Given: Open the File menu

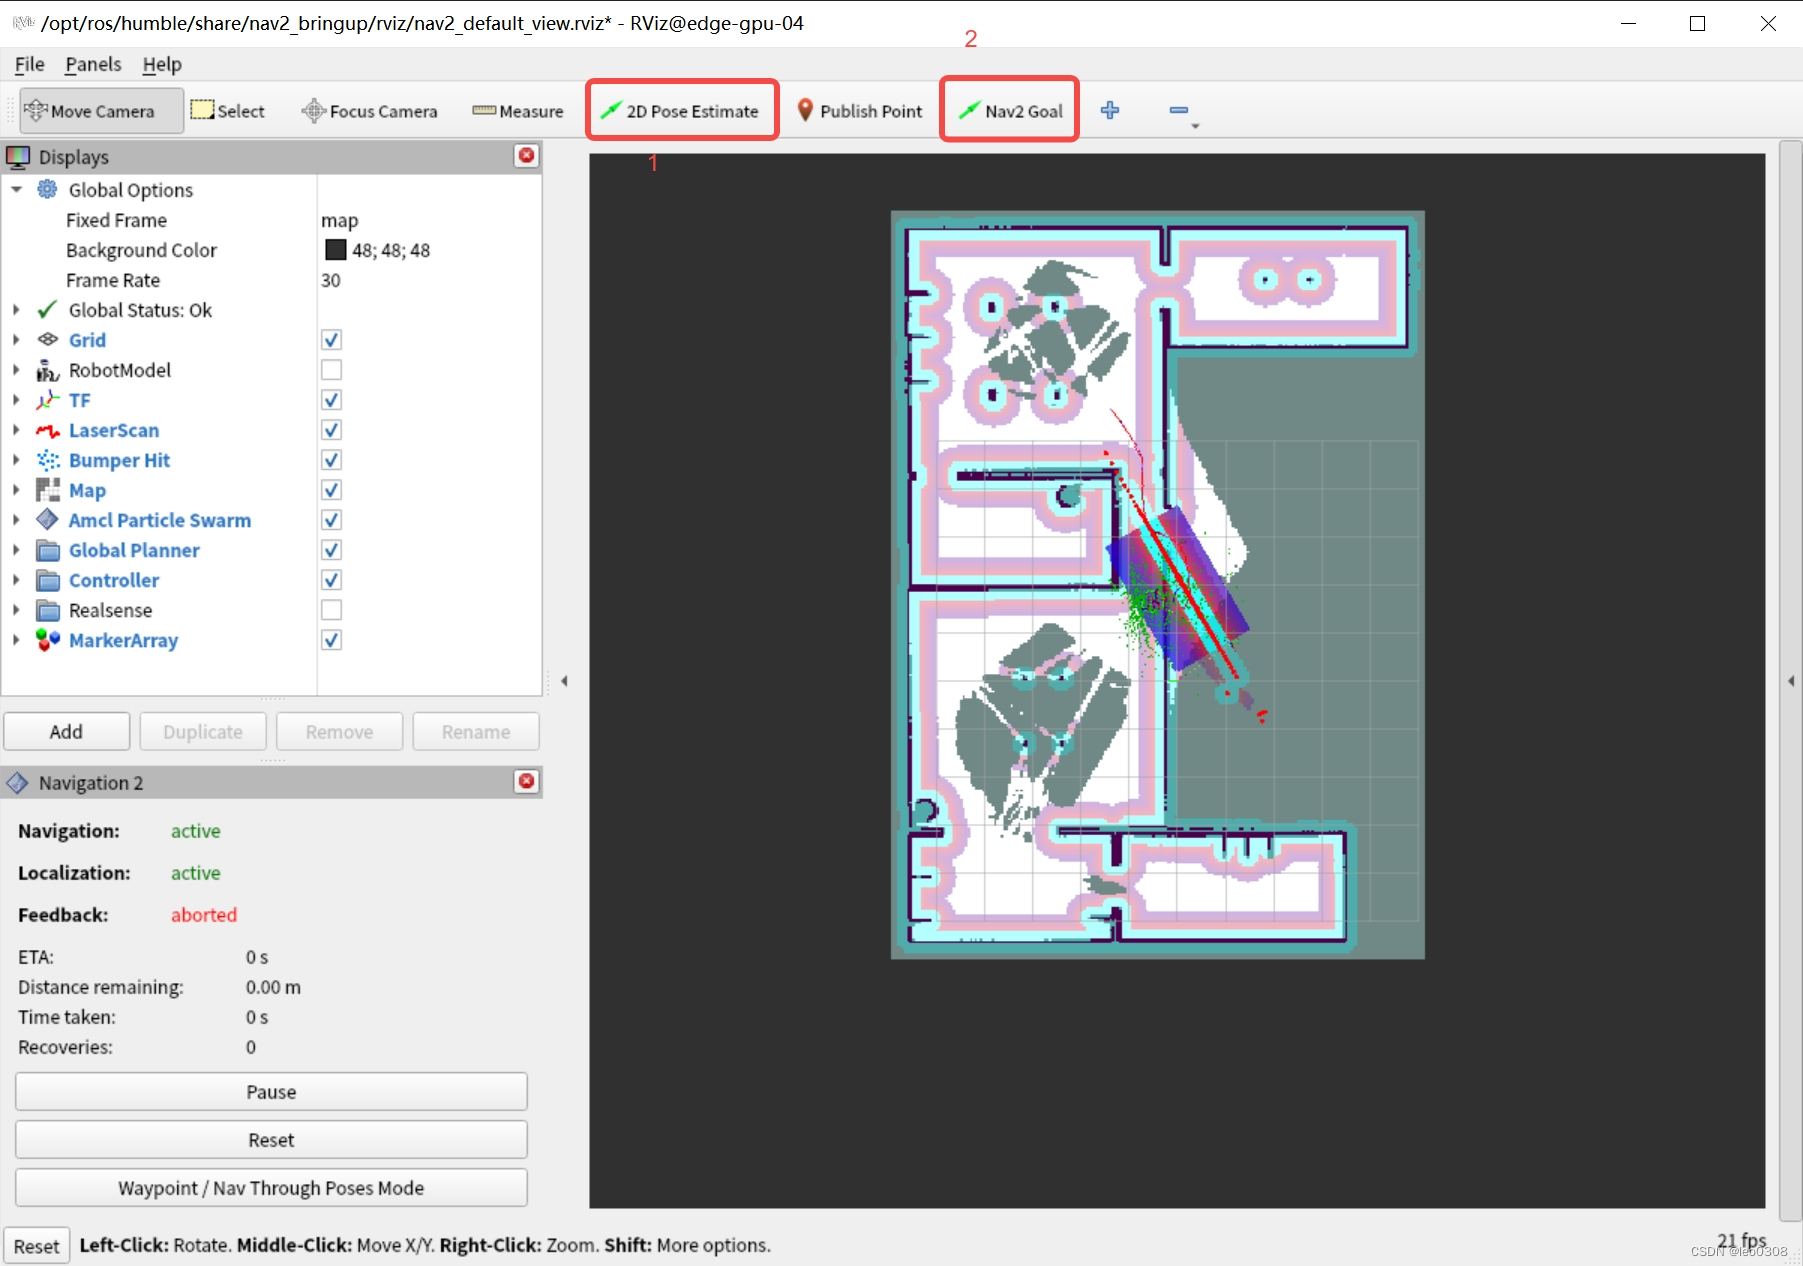Looking at the screenshot, I should click(29, 64).
